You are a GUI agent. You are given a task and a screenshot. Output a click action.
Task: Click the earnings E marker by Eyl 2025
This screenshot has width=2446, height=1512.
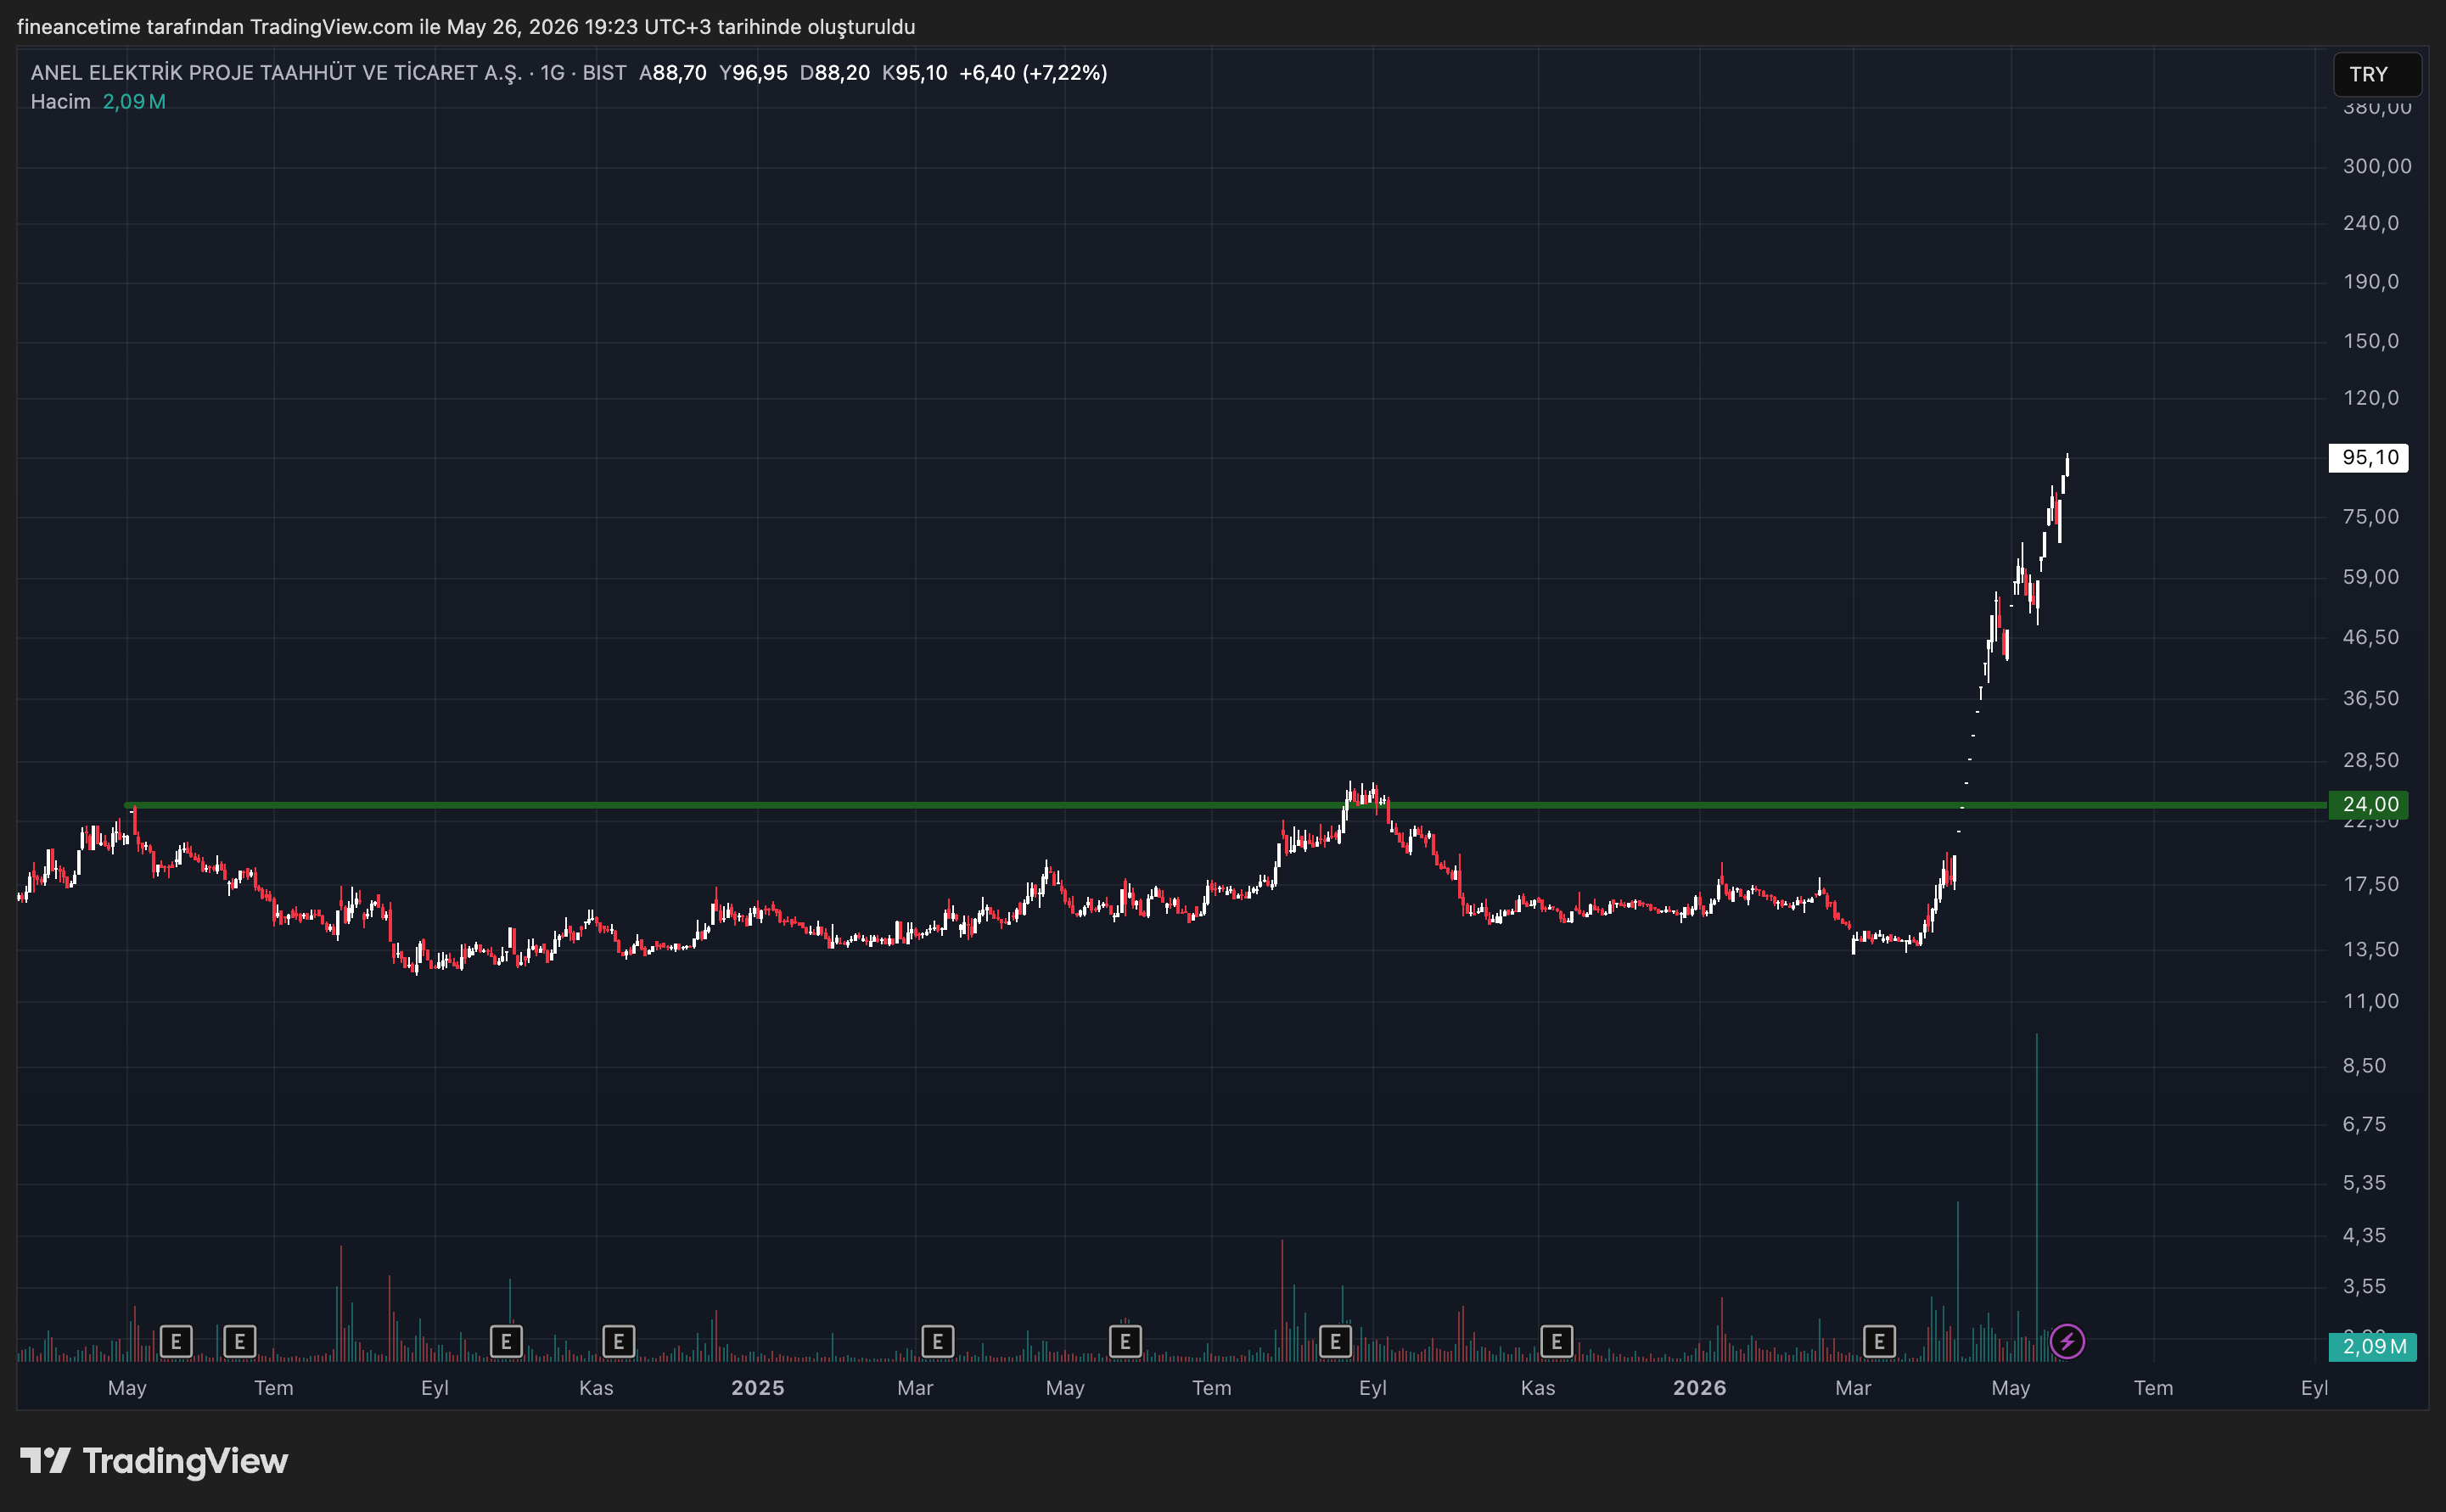pos(1335,1341)
